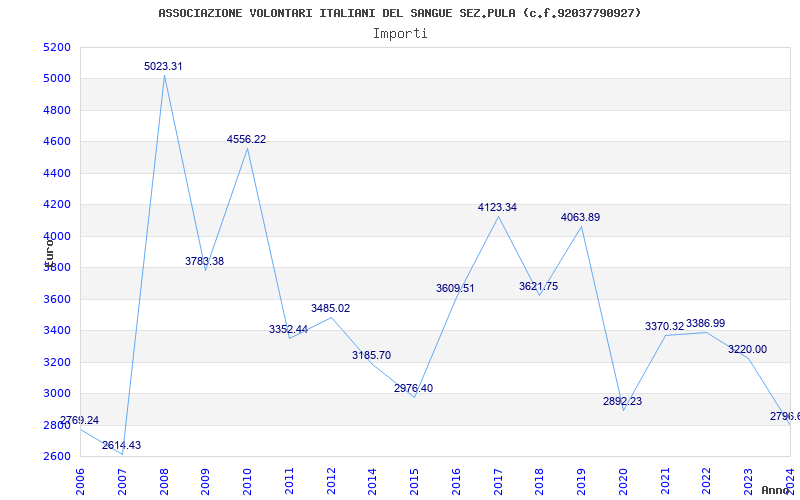Click x-axis year 2018

540,482
